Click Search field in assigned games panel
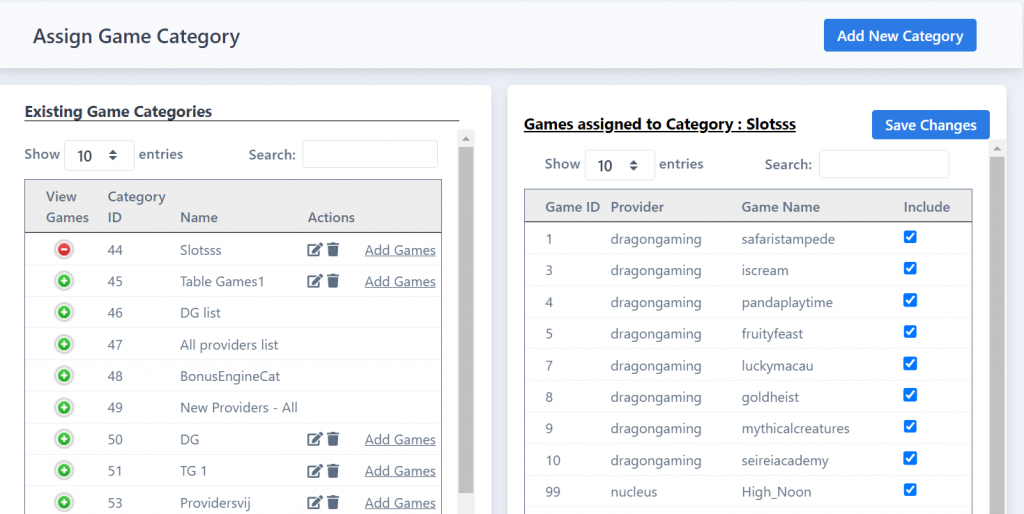The image size is (1024, 514). point(883,165)
